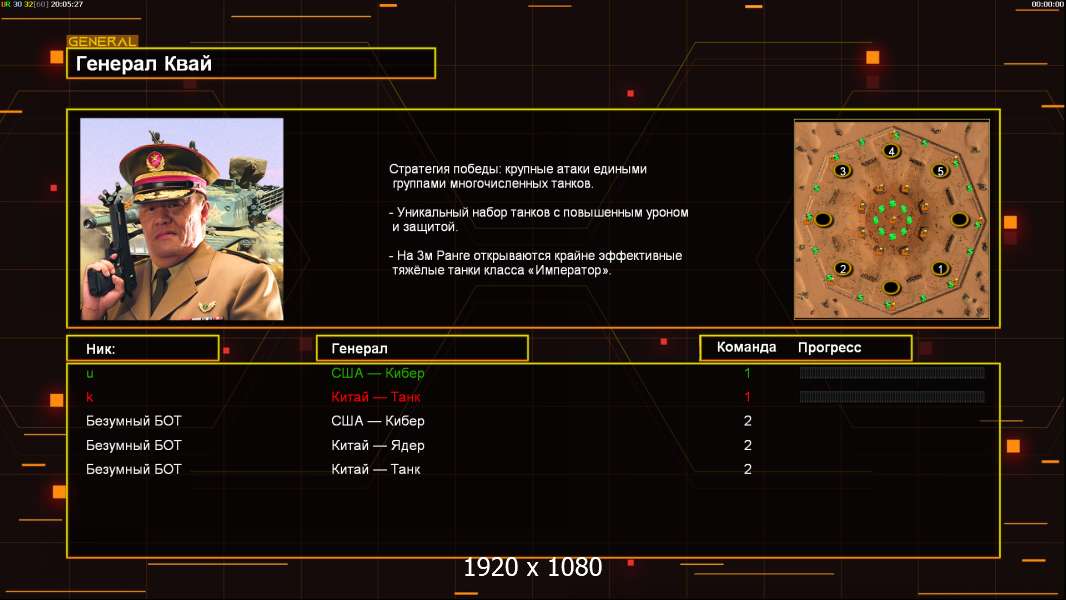Screen dimensions: 1066x600
Task: Click General Kwai's portrait image
Action: pos(182,219)
